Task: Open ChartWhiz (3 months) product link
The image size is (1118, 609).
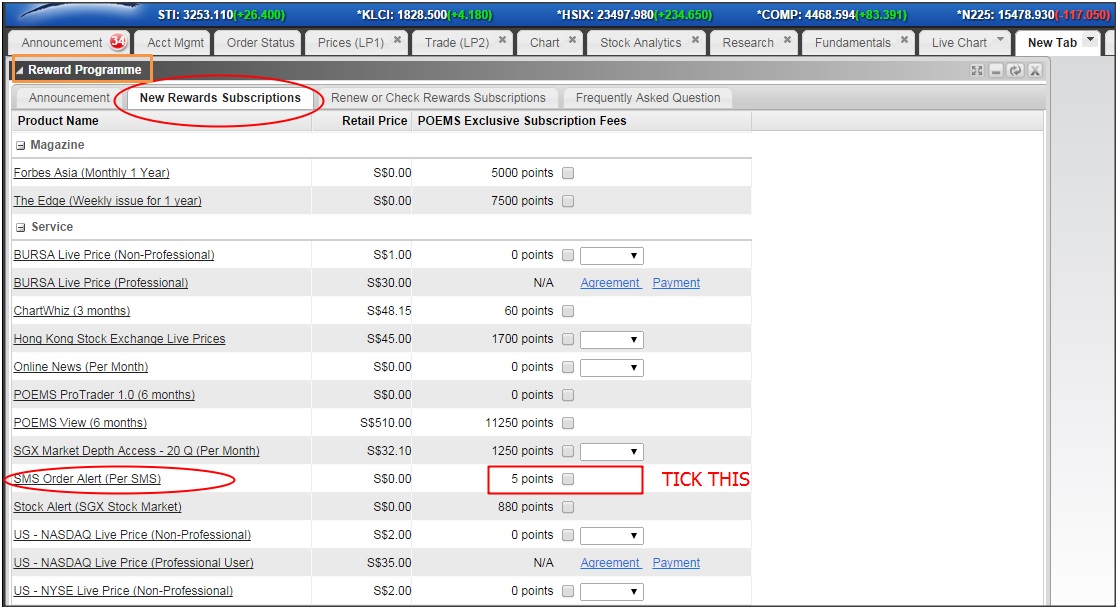Action: coord(71,311)
